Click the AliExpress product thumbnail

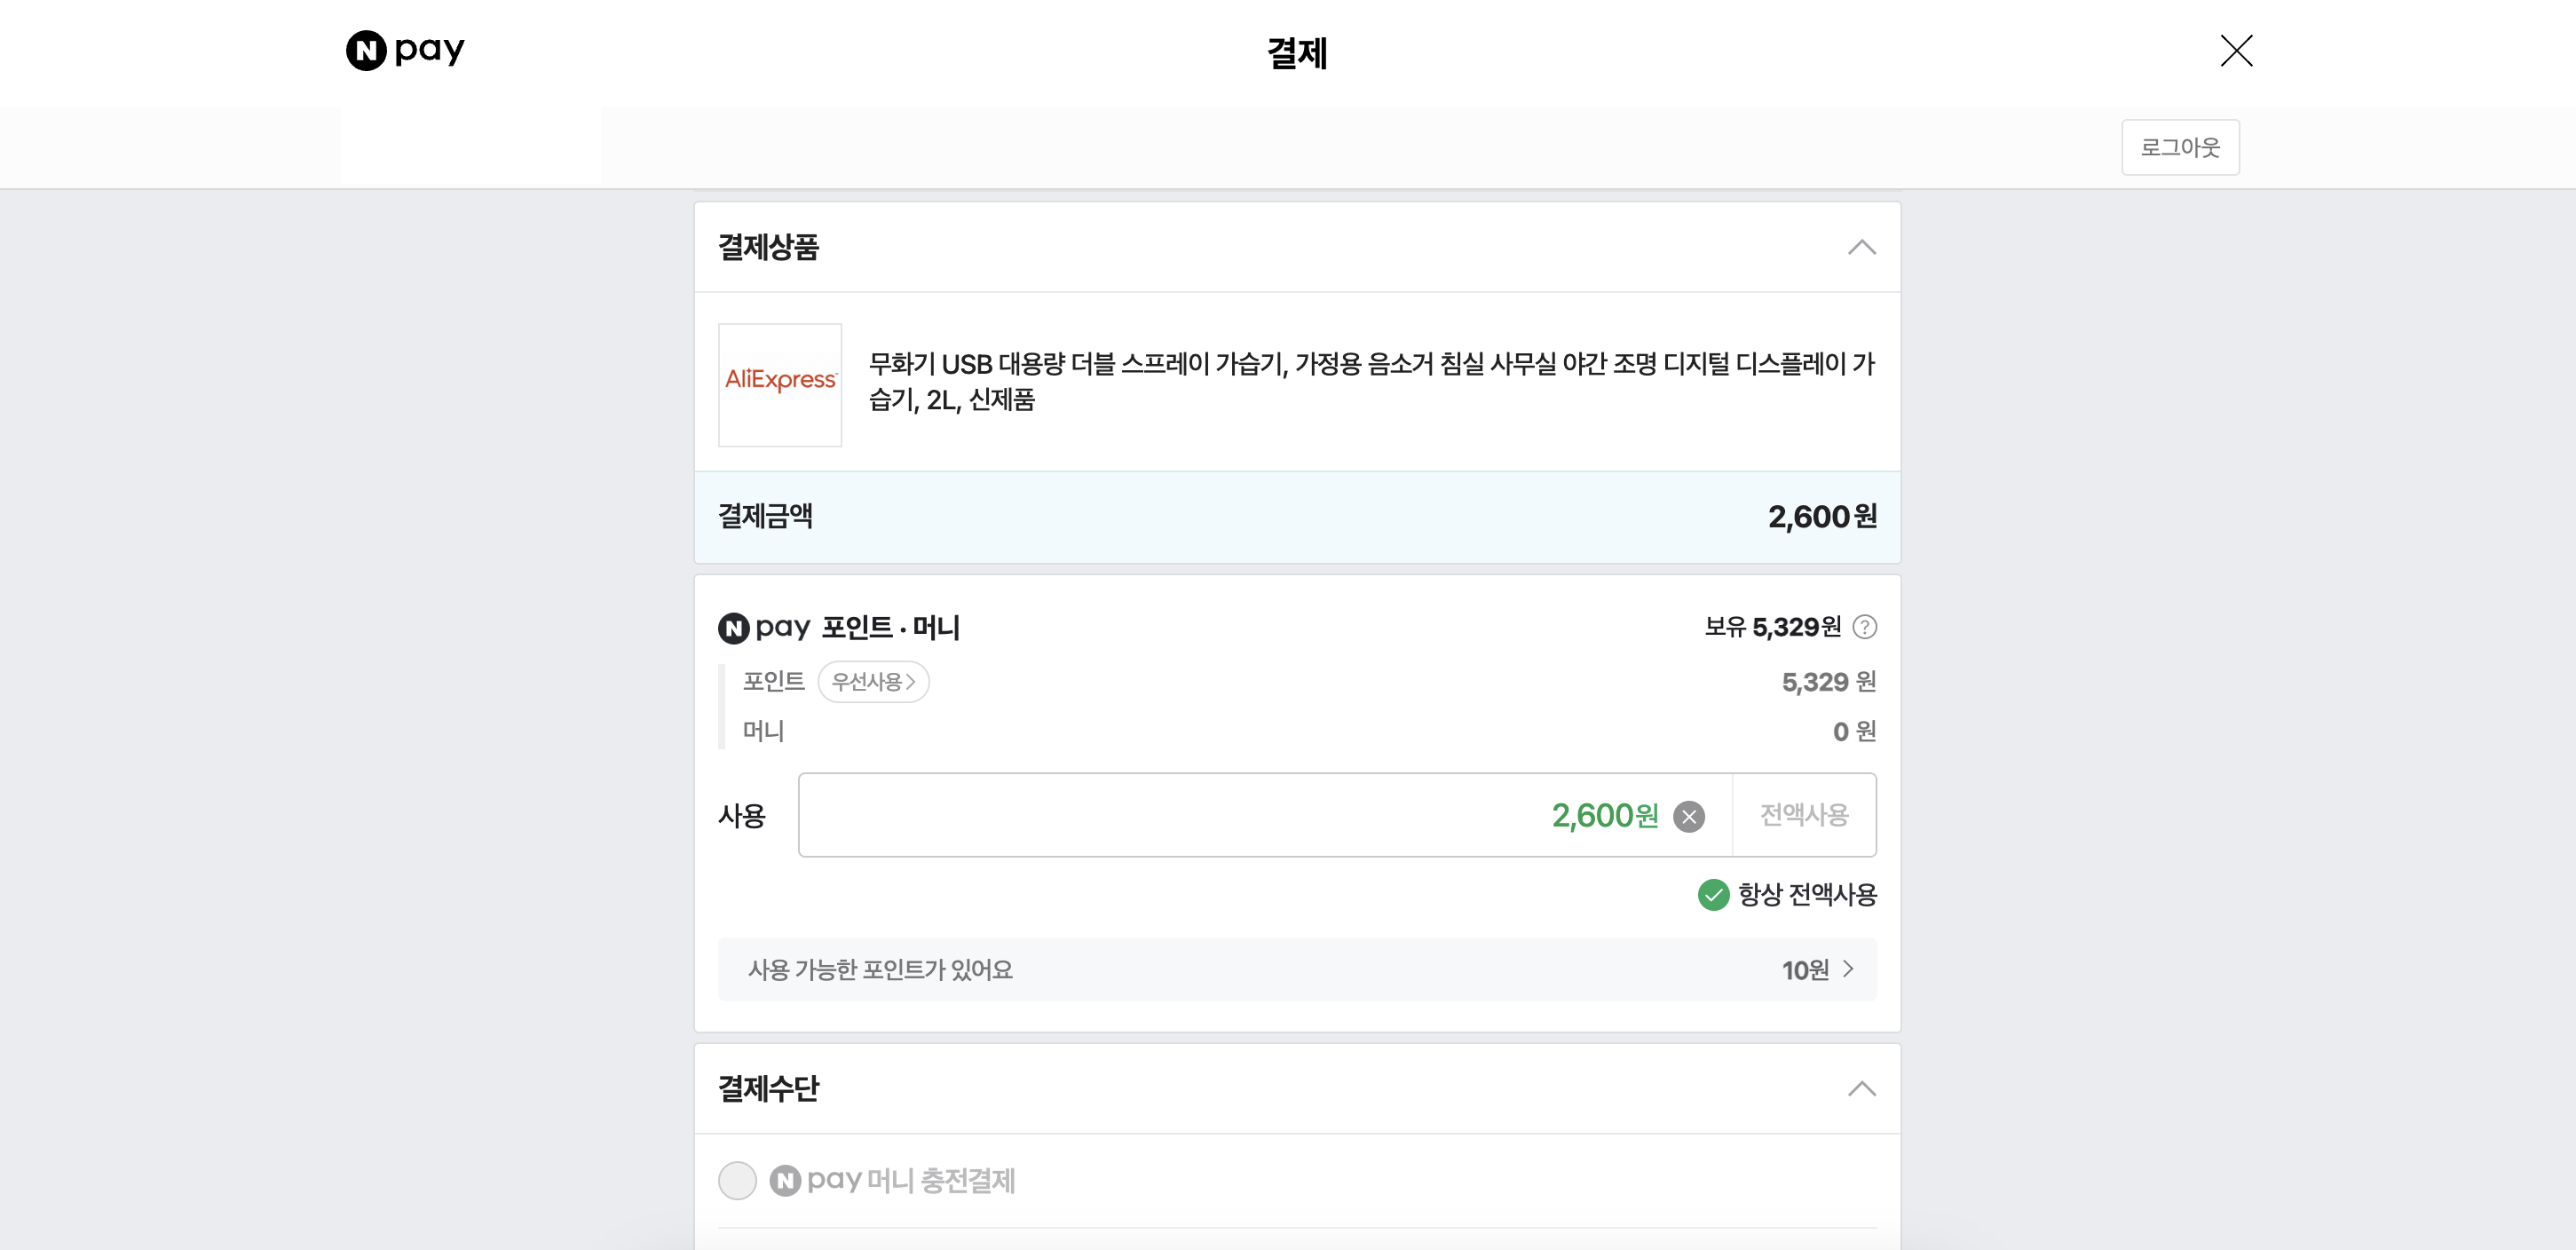click(x=780, y=385)
